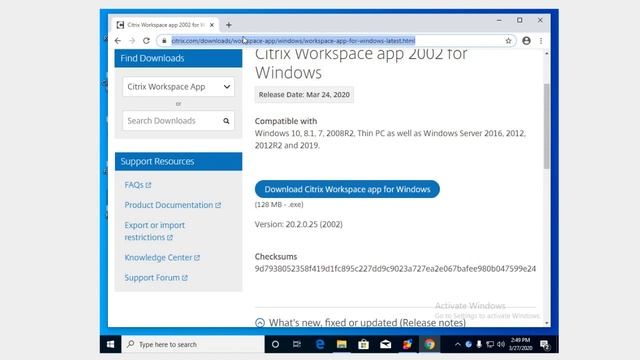Click the Support Resources header
The image size is (640, 360).
pos(178,162)
